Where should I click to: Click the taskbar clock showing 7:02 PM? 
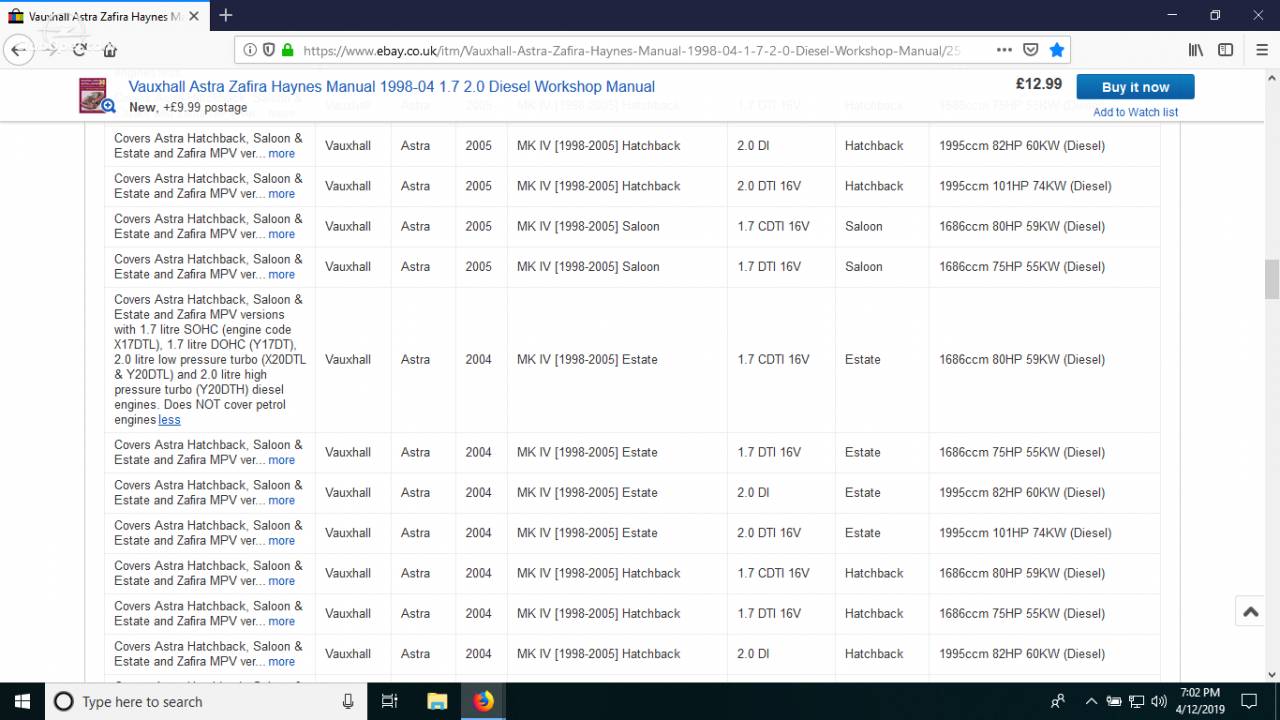1200,701
